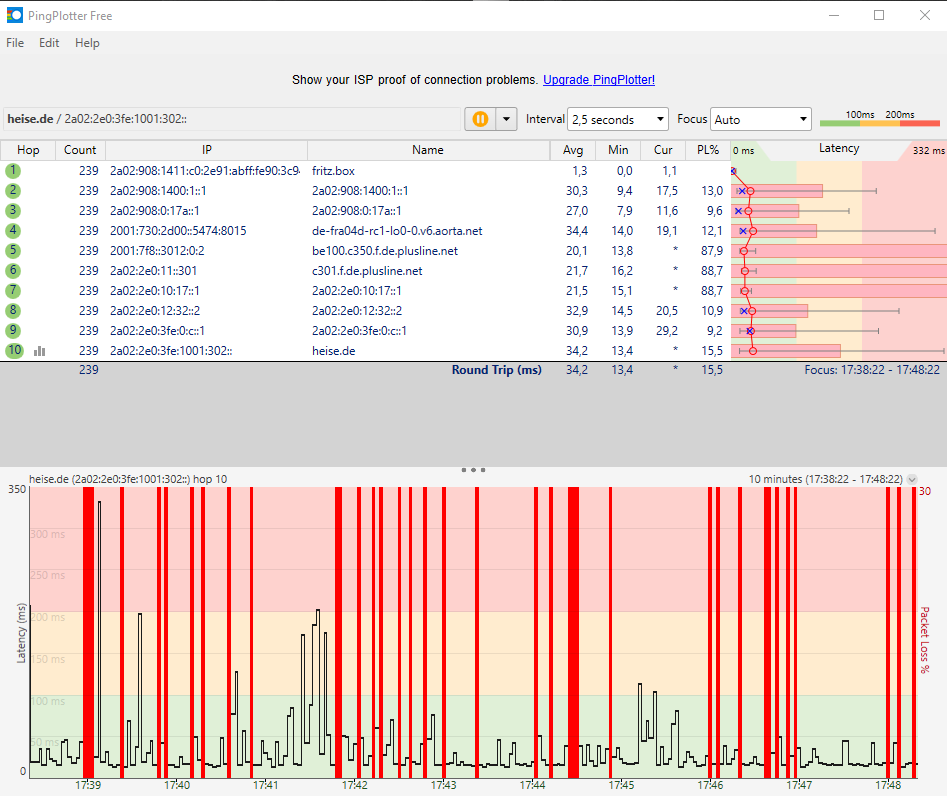The height and width of the screenshot is (796, 947).
Task: Click the Avg column header
Action: coord(573,150)
